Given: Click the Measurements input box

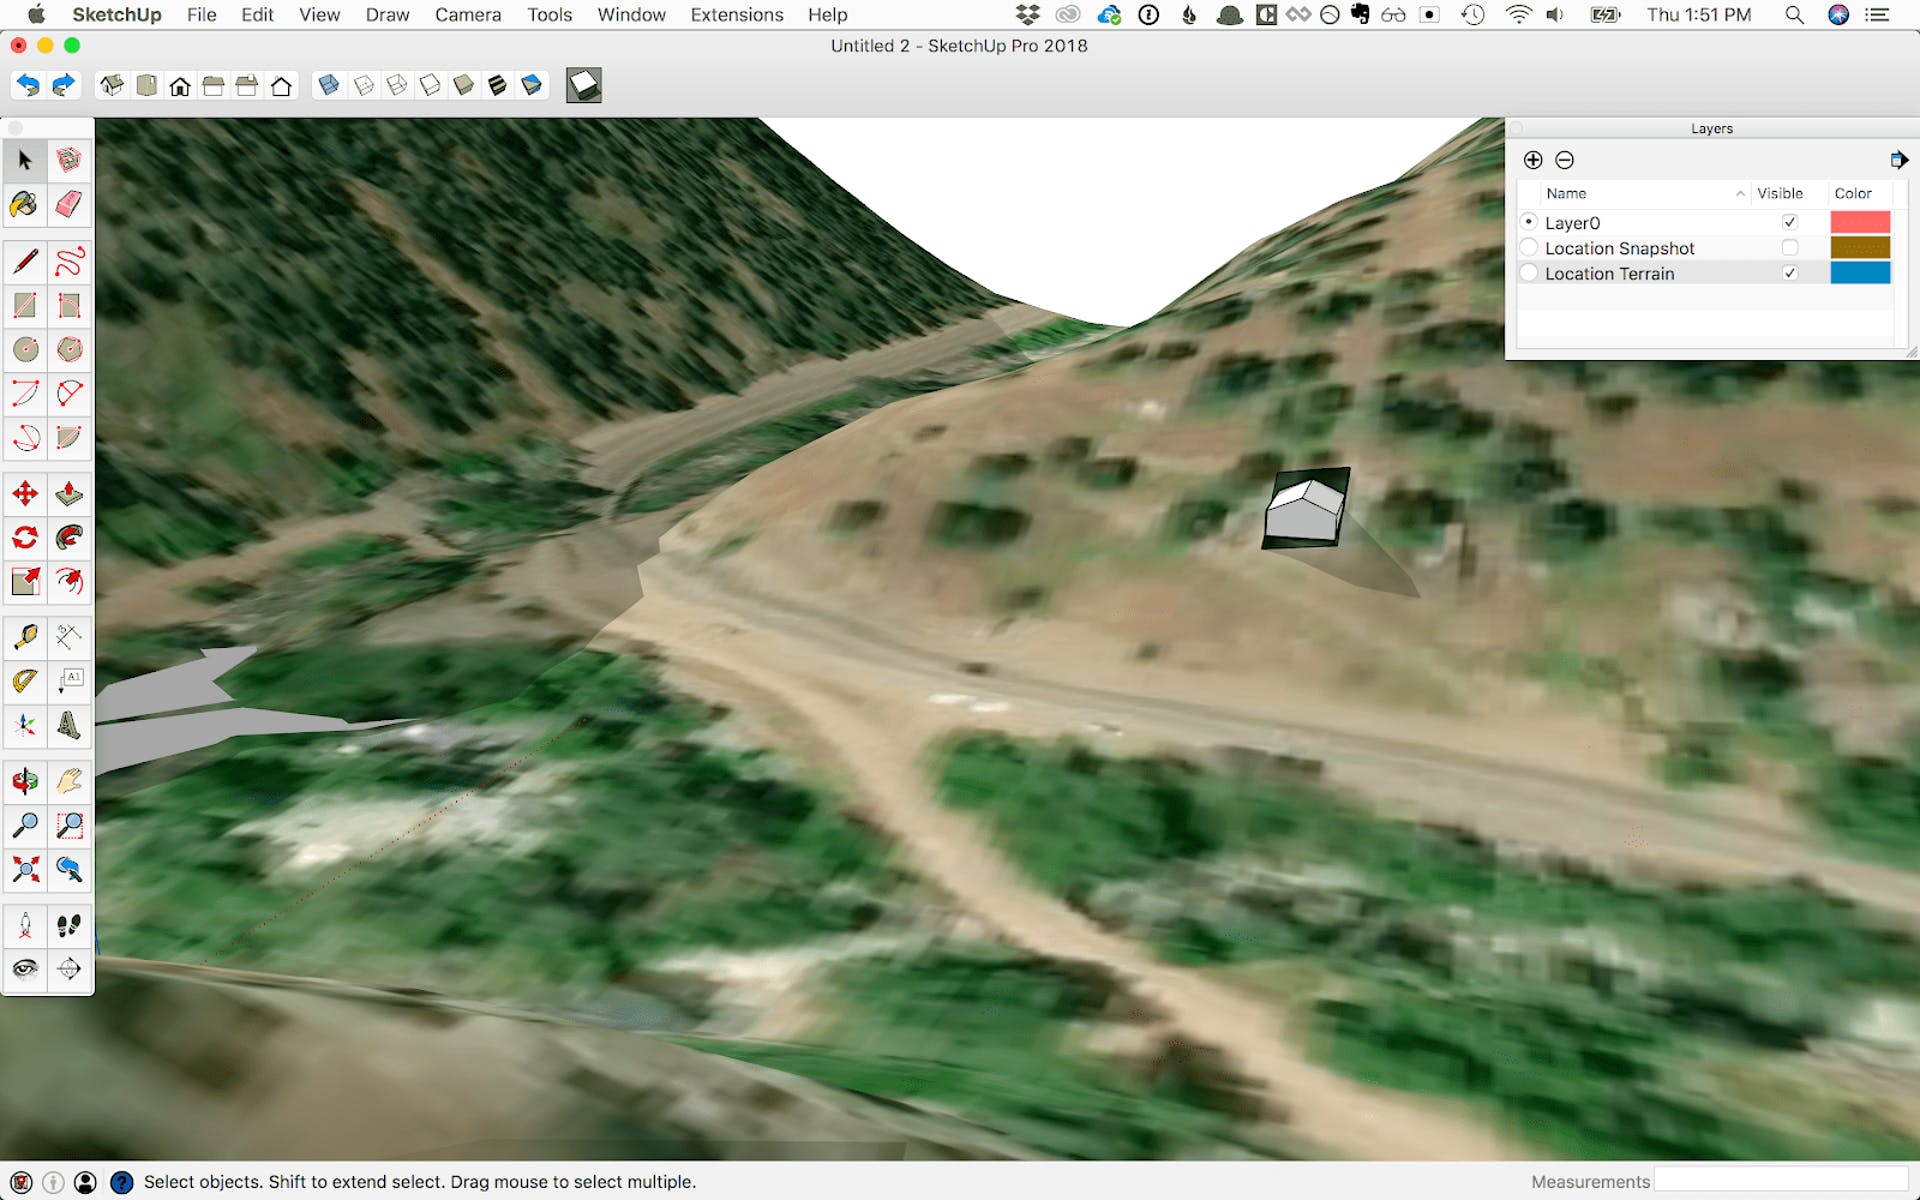Looking at the screenshot, I should pos(1780,1181).
